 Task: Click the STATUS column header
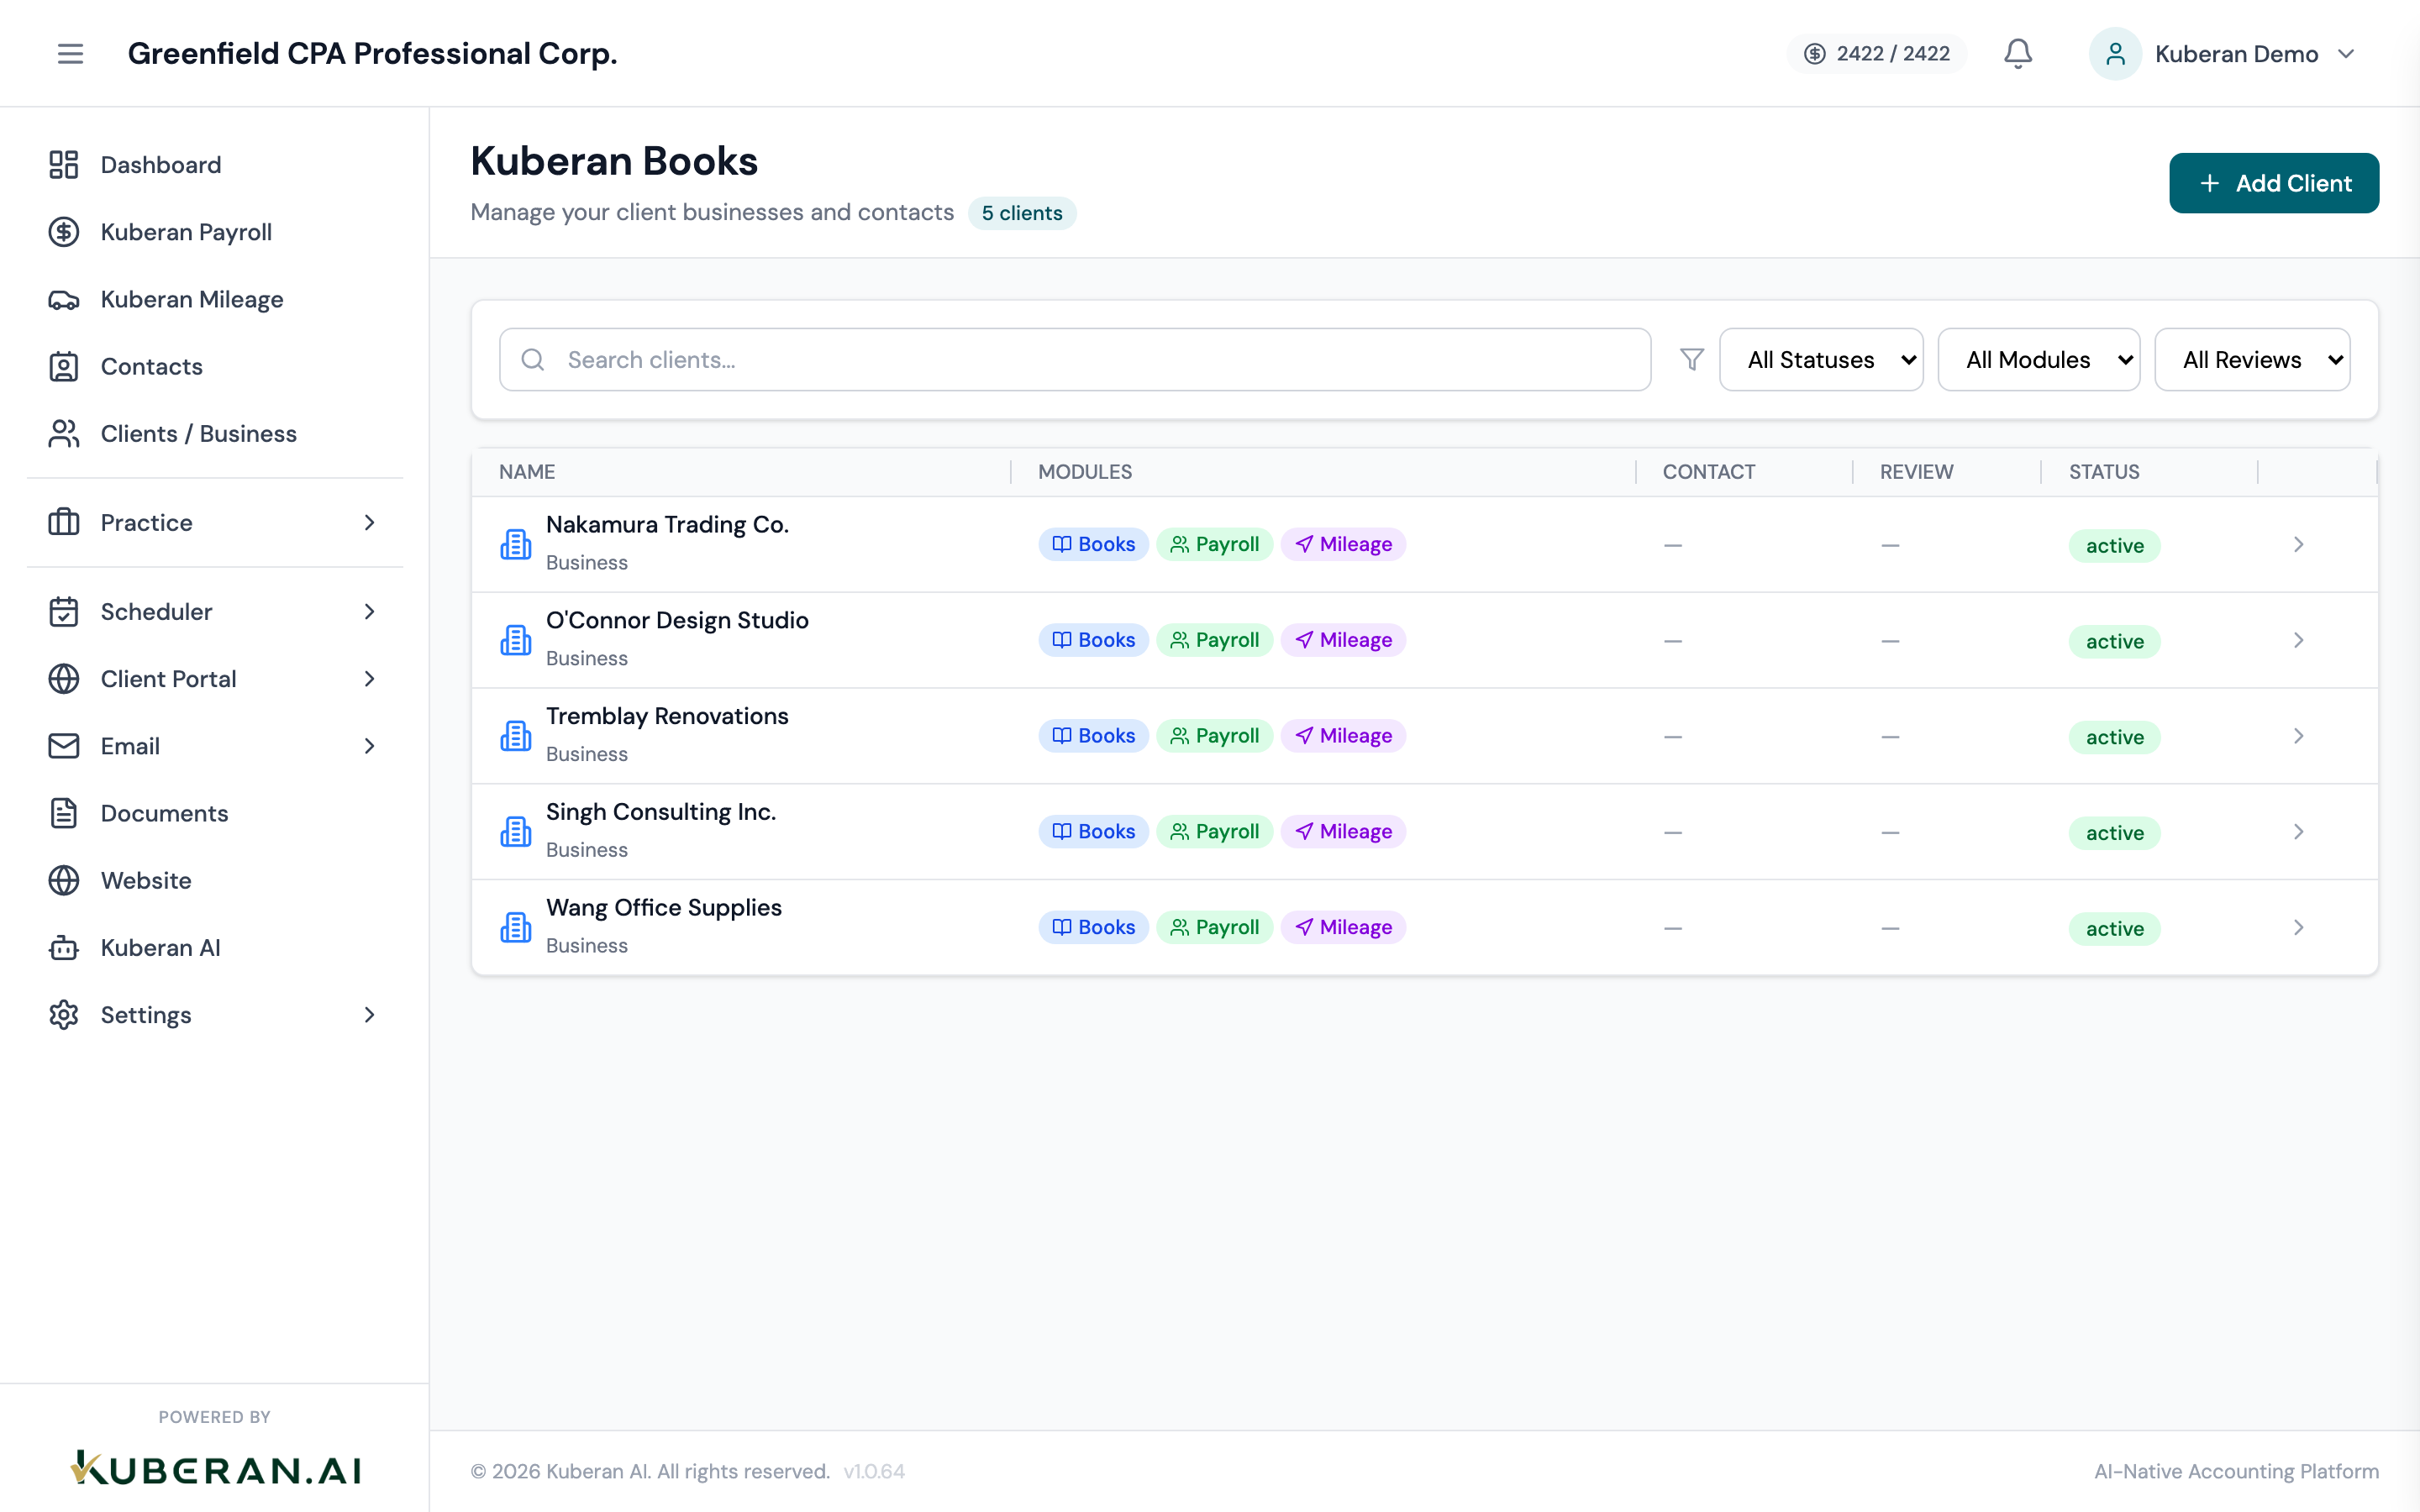coord(2104,472)
